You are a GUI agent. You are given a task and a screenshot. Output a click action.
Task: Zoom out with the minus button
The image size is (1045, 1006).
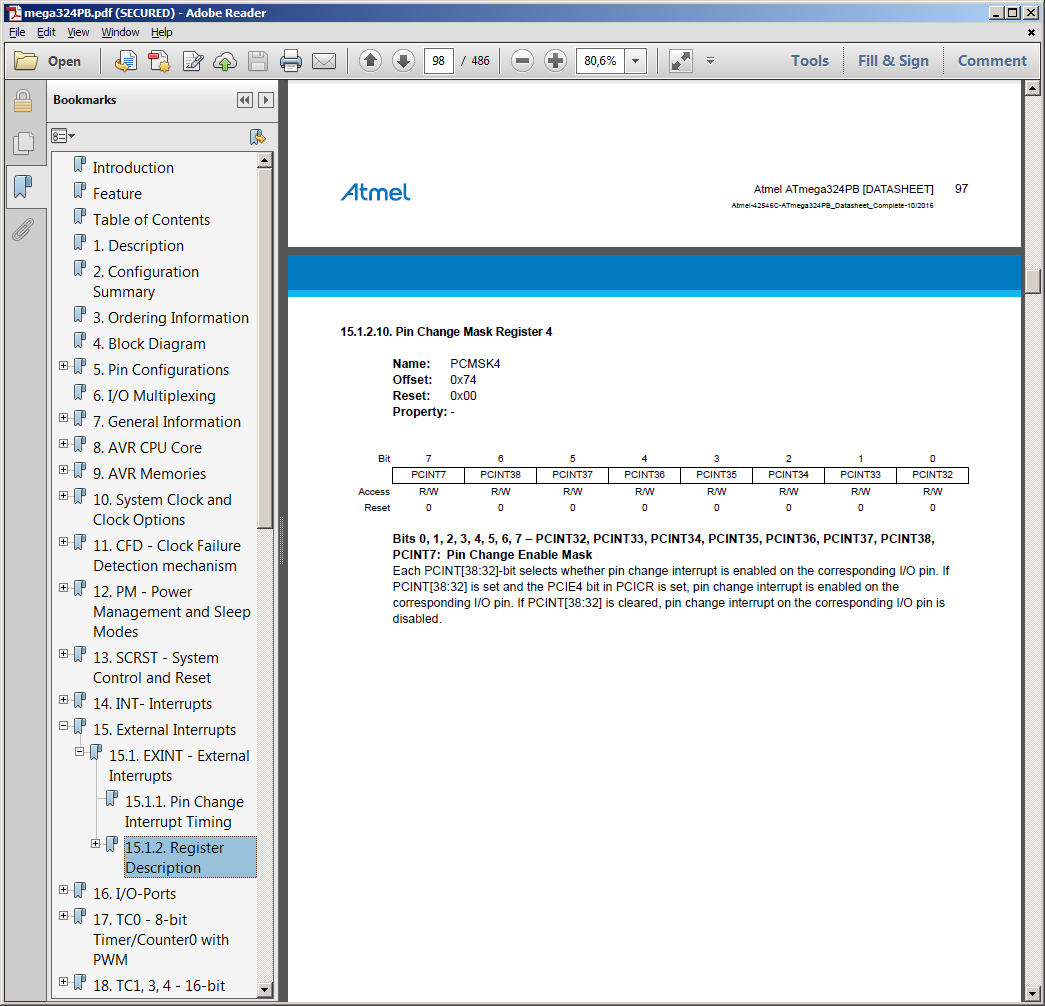click(x=522, y=61)
